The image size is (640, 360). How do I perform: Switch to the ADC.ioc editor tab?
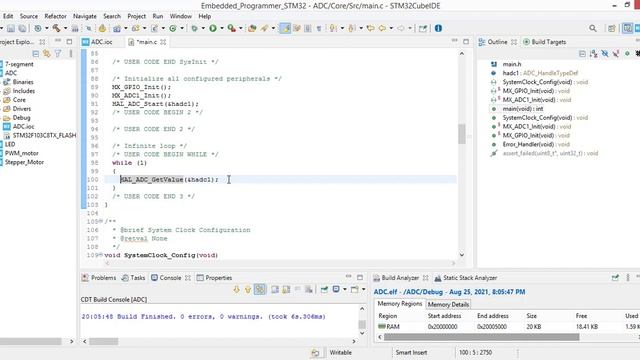tap(98, 42)
